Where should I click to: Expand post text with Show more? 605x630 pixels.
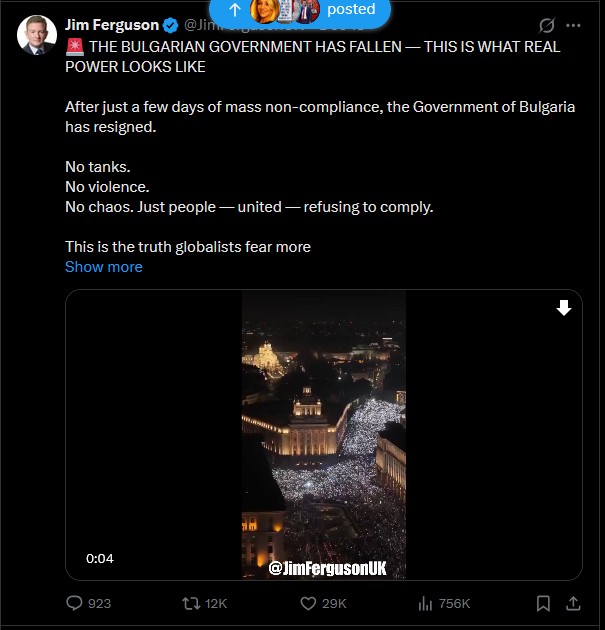[x=104, y=267]
